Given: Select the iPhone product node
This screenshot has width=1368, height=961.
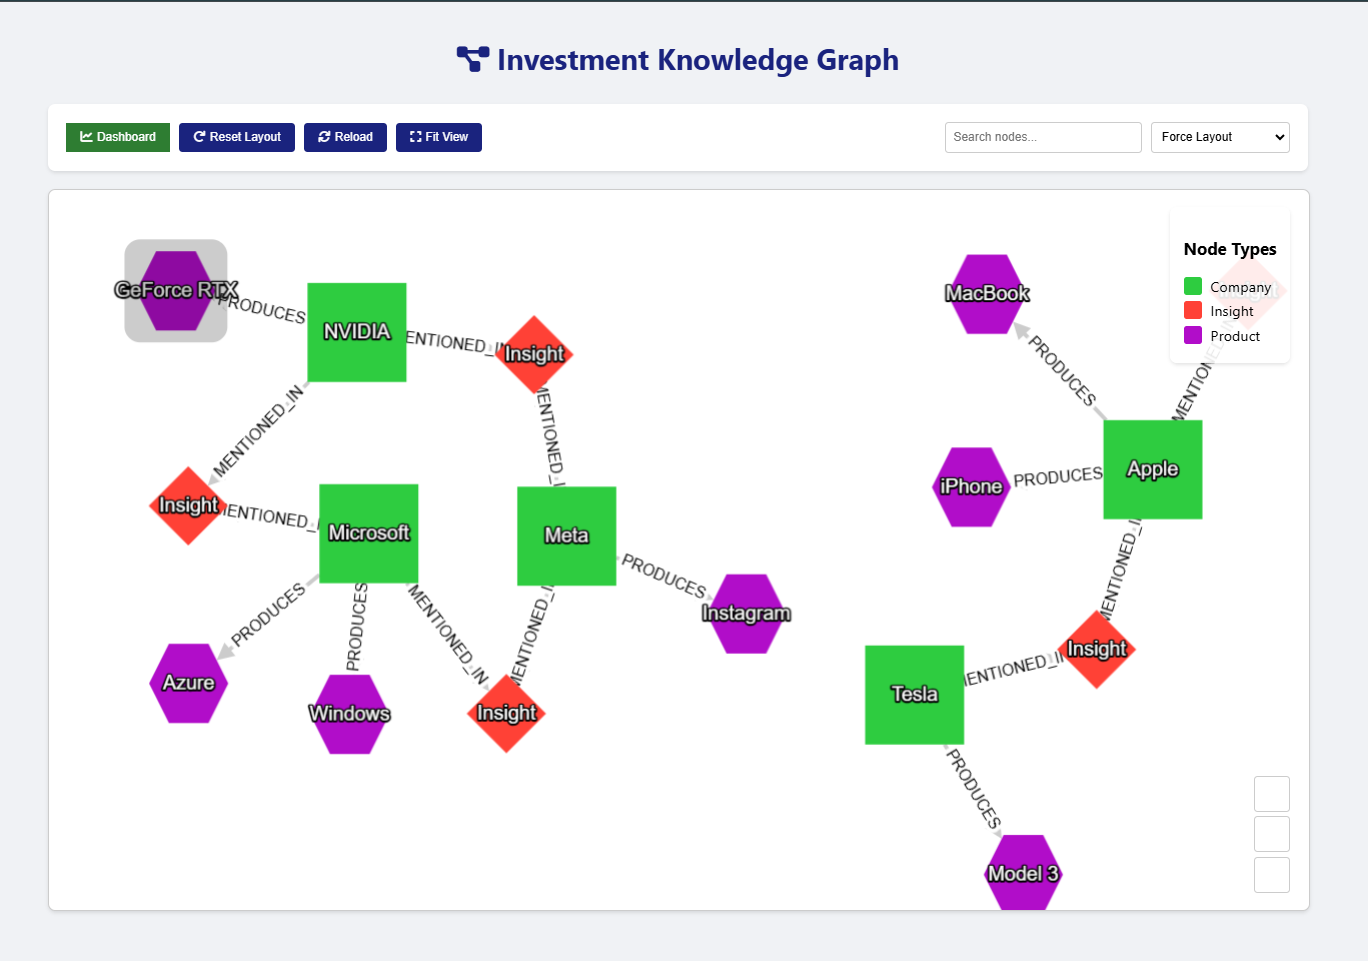Looking at the screenshot, I should click(x=970, y=487).
